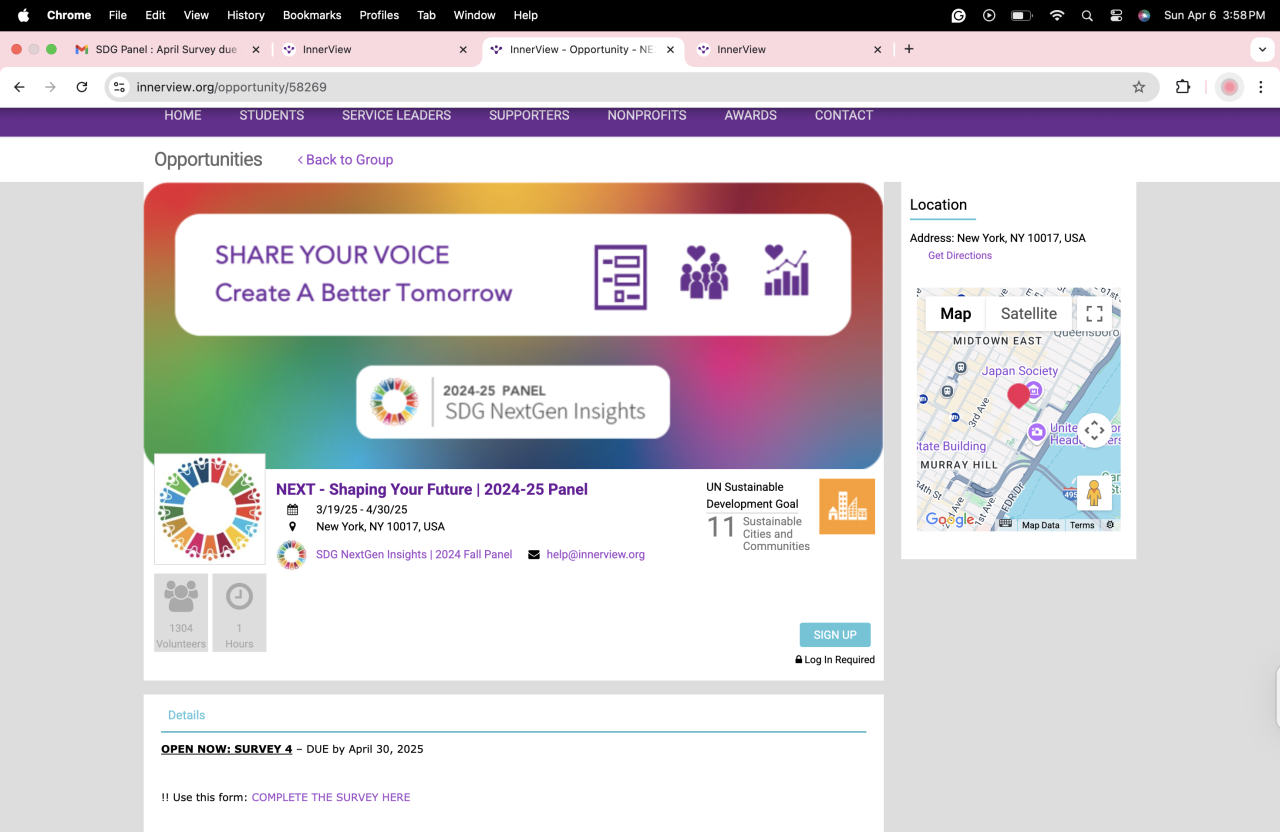The height and width of the screenshot is (832, 1280).
Task: Click Map Data on the map footer
Action: coord(1040,525)
